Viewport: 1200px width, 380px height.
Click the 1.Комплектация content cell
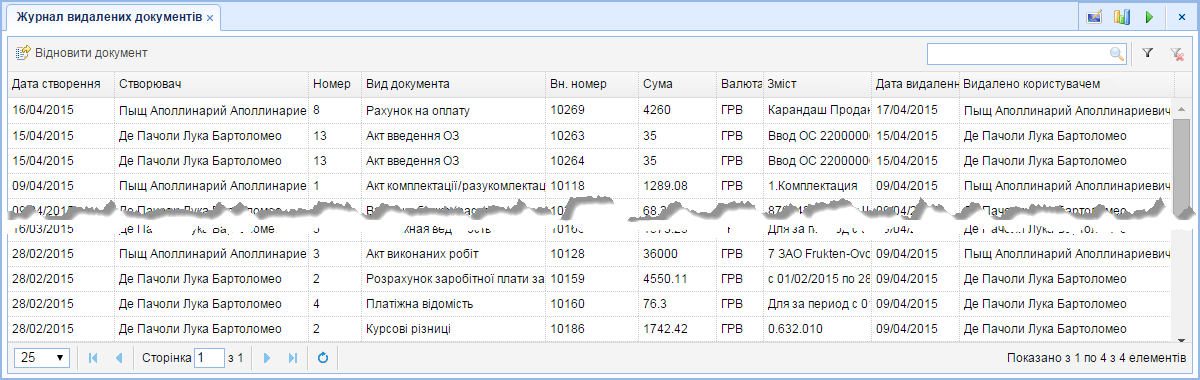coord(818,185)
